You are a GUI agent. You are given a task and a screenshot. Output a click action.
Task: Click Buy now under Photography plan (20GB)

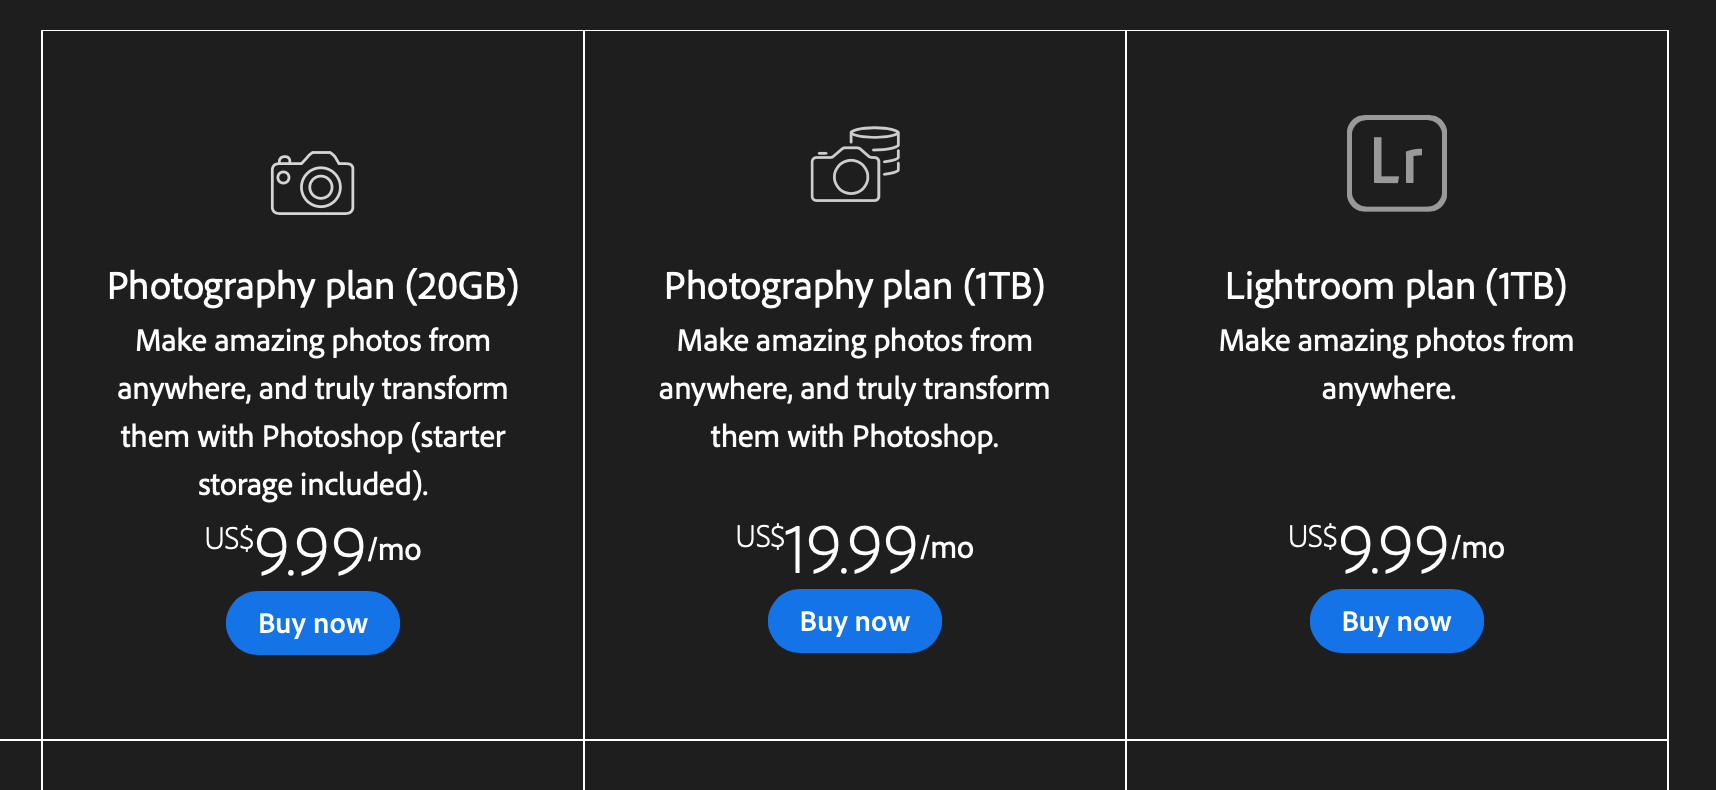click(x=312, y=622)
